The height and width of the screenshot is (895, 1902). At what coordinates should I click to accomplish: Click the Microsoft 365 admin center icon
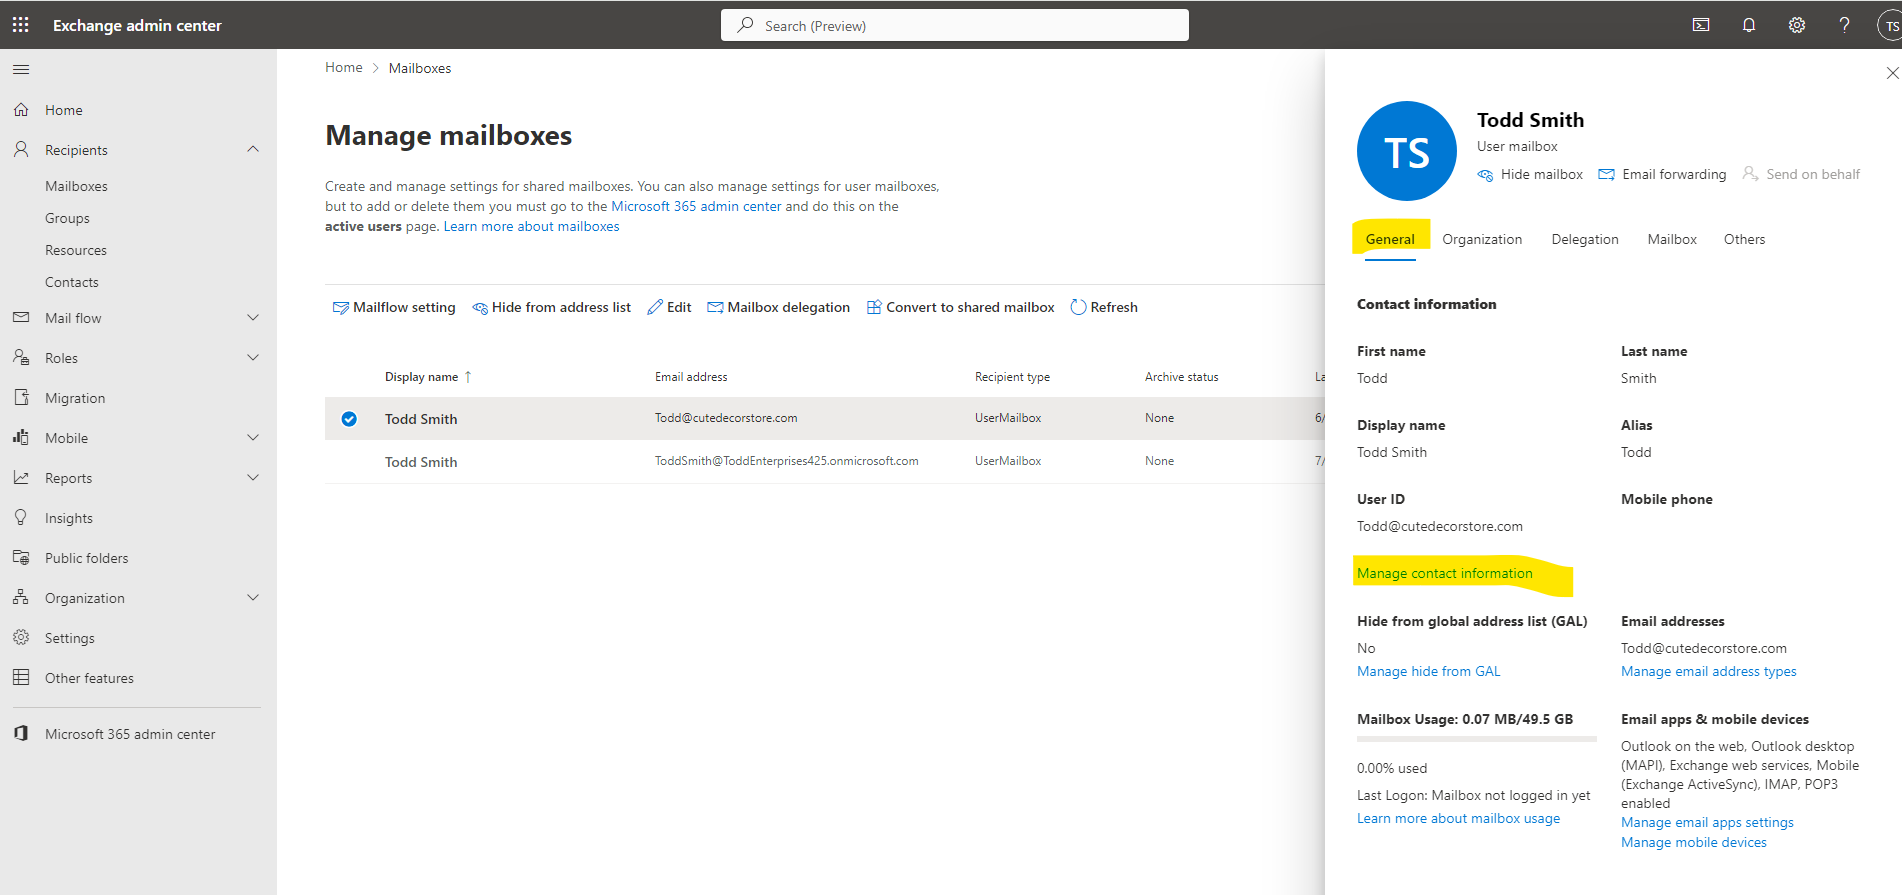tap(21, 733)
